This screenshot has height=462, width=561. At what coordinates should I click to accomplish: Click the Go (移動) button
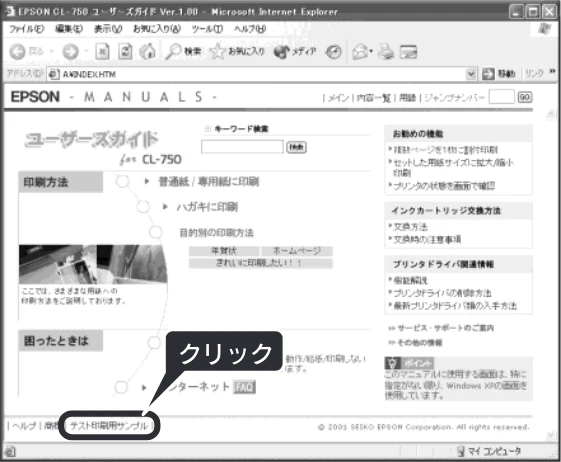pyautogui.click(x=499, y=74)
